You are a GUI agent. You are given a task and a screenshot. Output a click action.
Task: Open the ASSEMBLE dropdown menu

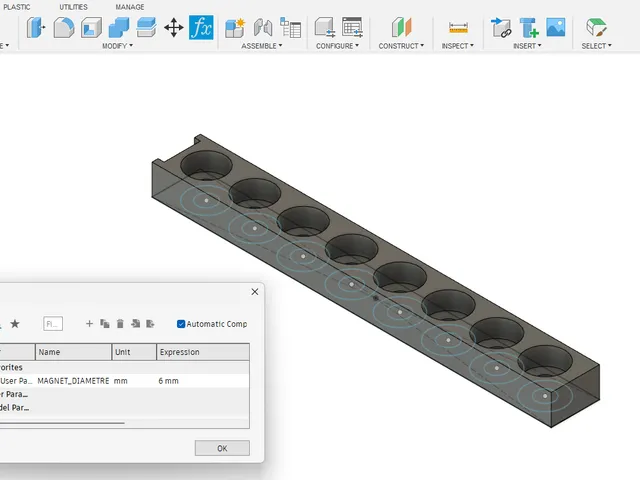tap(262, 46)
